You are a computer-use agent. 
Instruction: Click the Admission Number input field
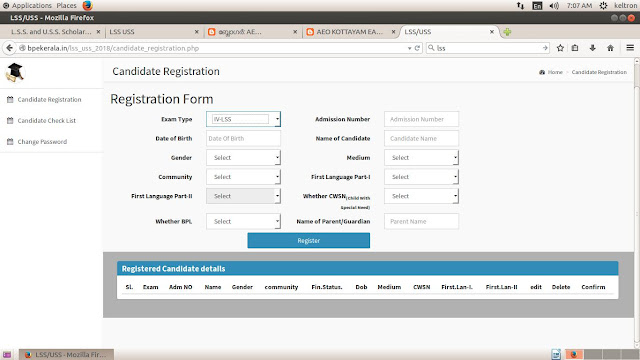(421, 119)
